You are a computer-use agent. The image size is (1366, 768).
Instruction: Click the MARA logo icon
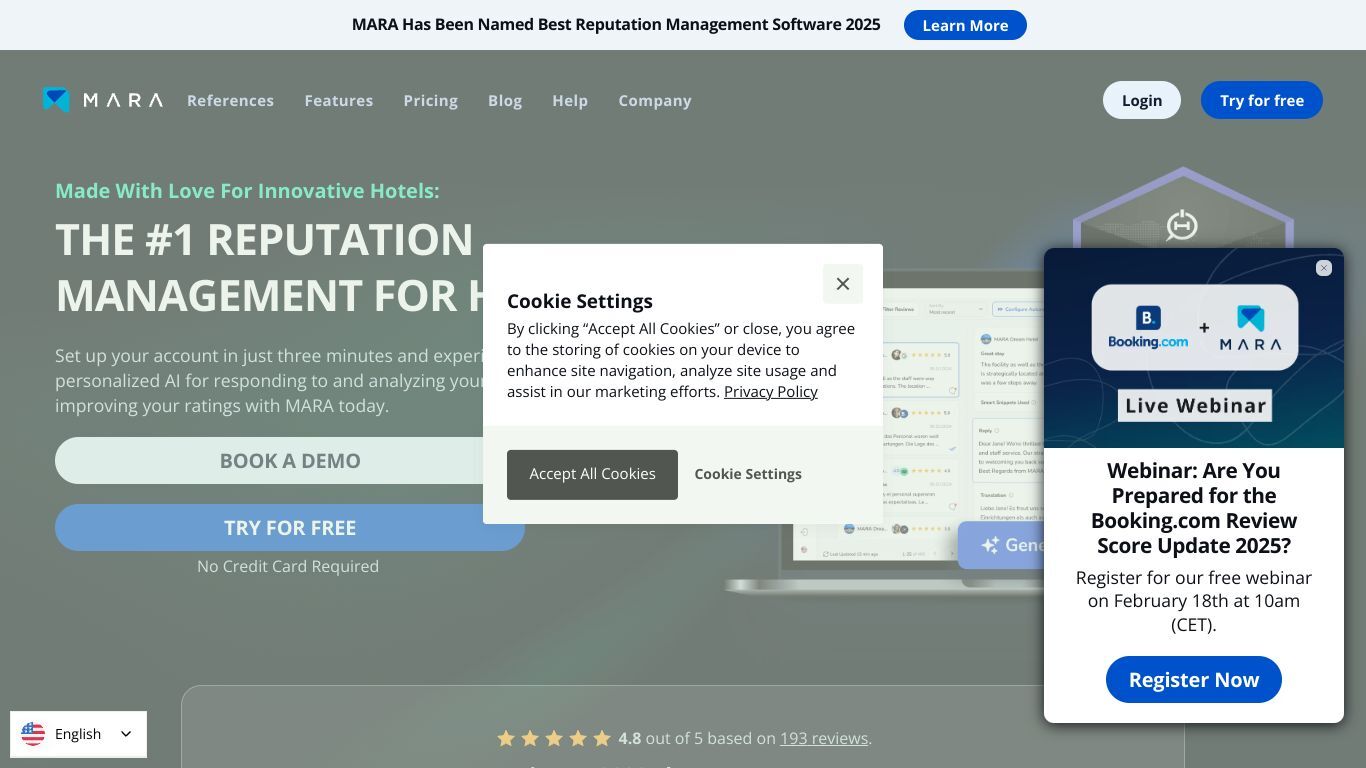[56, 100]
